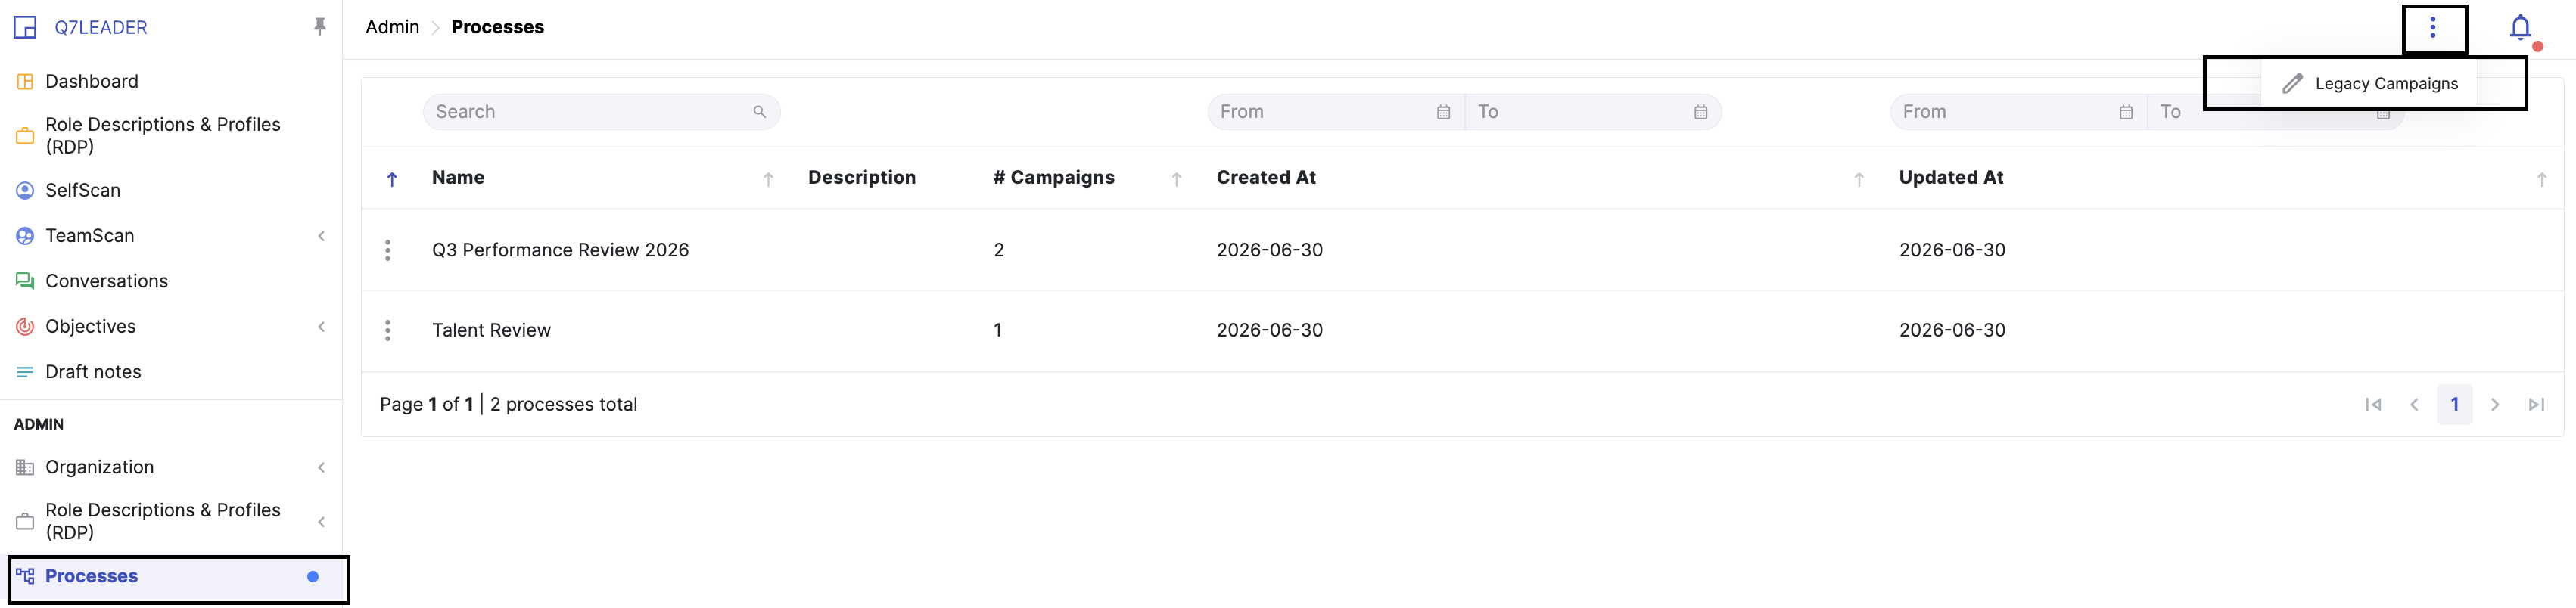
Task: Focus the Search input field
Action: [601, 112]
